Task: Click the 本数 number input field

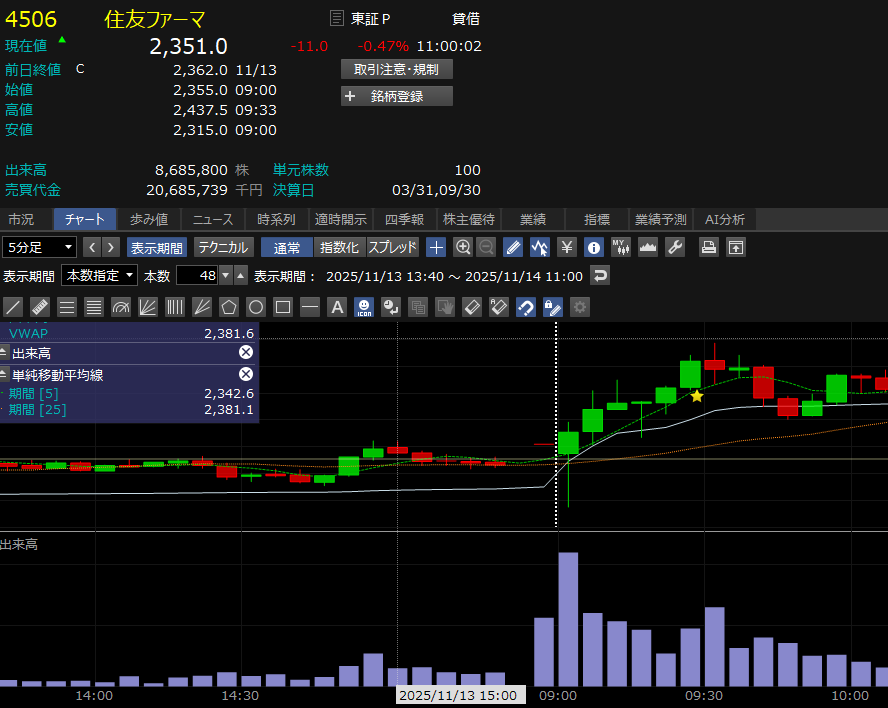Action: [x=197, y=275]
